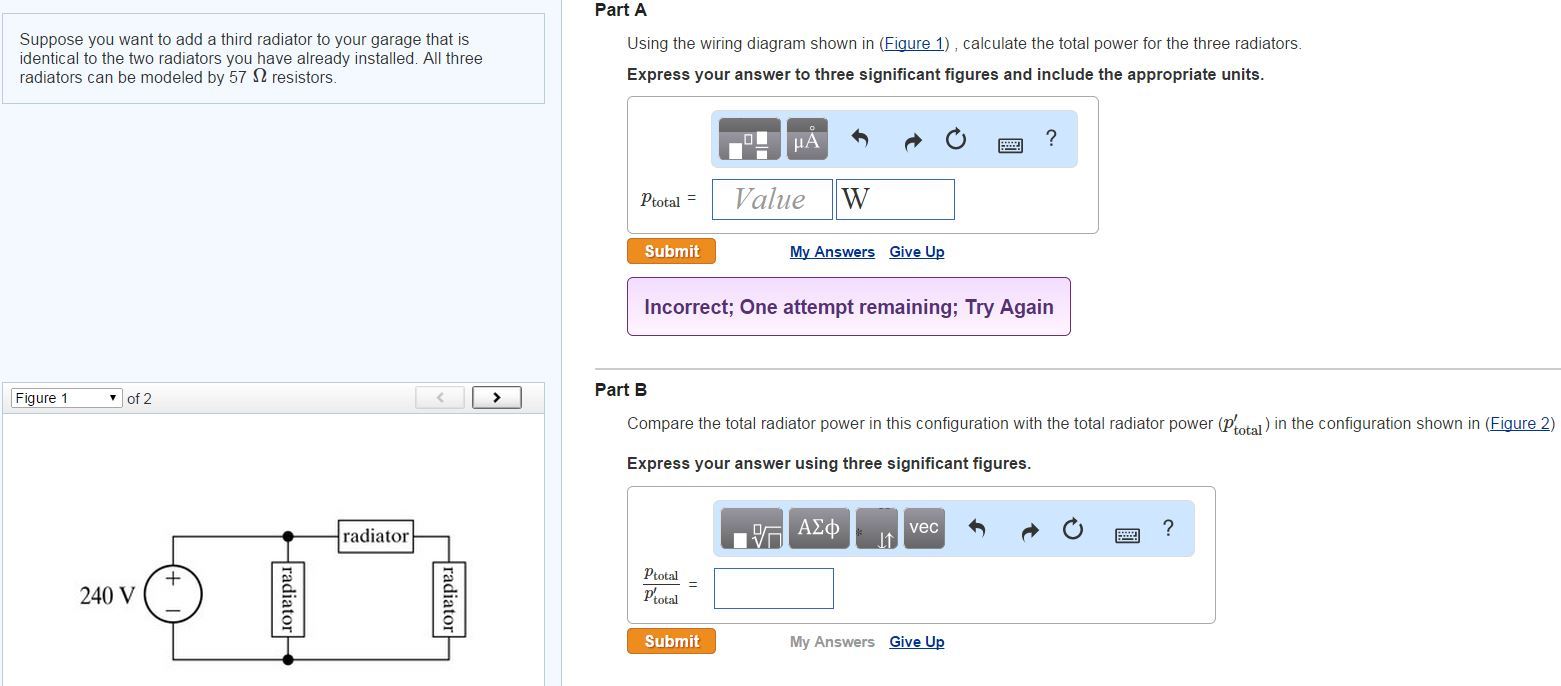Screen dimensions: 1561x686
Task: Open the µÅ units symbols menu
Action: (806, 141)
